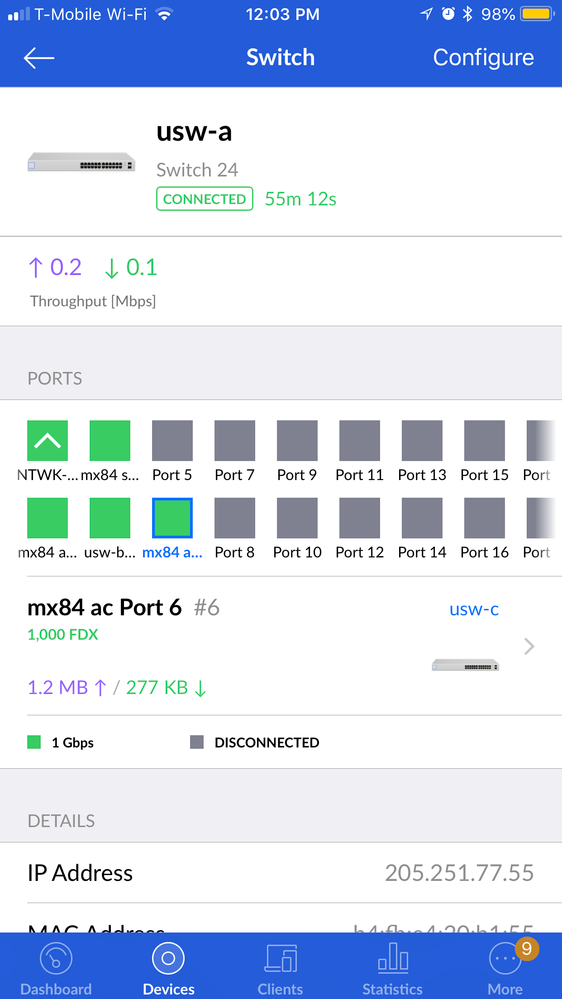Open the Configure screen
562x999 pixels.
pyautogui.click(x=483, y=57)
